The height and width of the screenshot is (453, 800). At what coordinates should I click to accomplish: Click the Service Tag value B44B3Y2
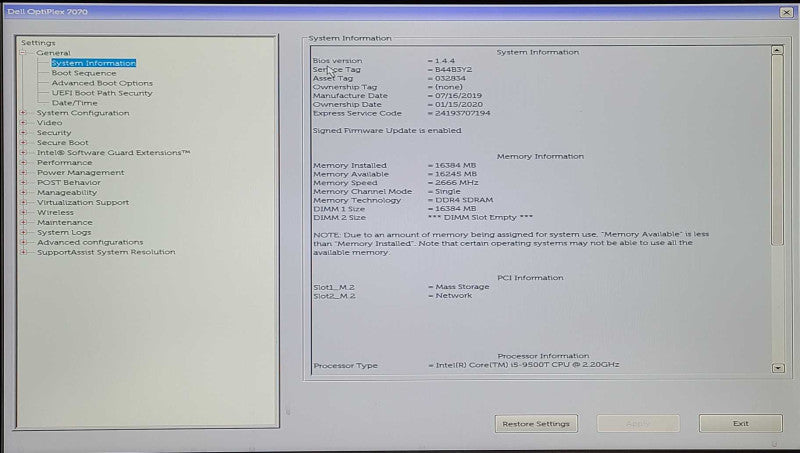click(x=453, y=69)
